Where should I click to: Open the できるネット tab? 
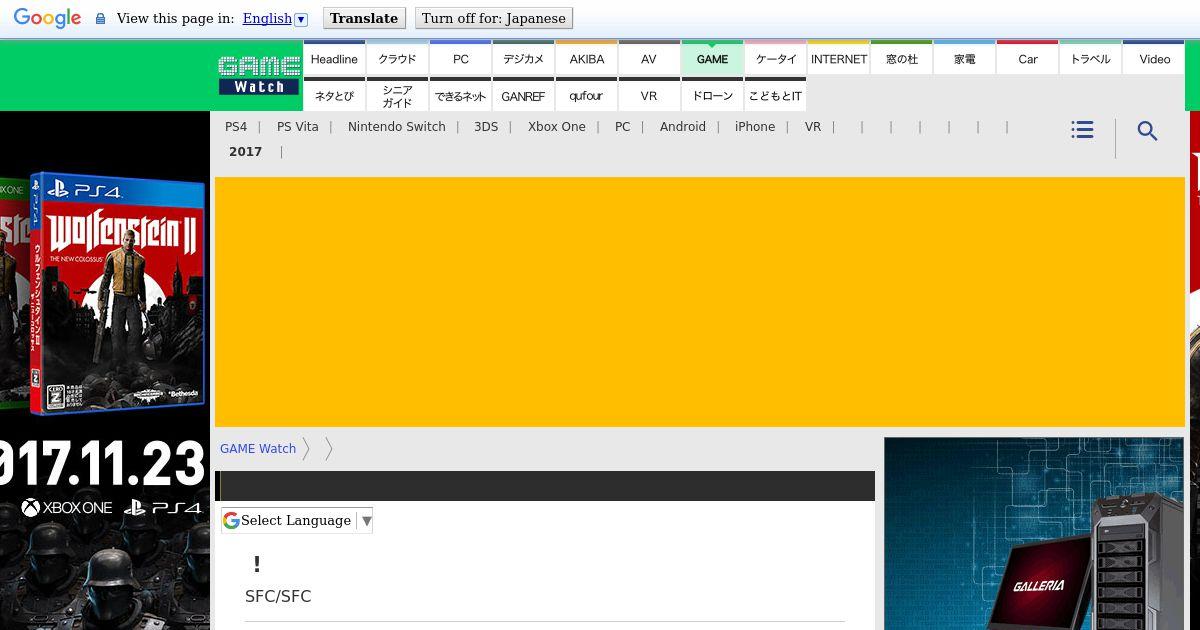click(460, 95)
